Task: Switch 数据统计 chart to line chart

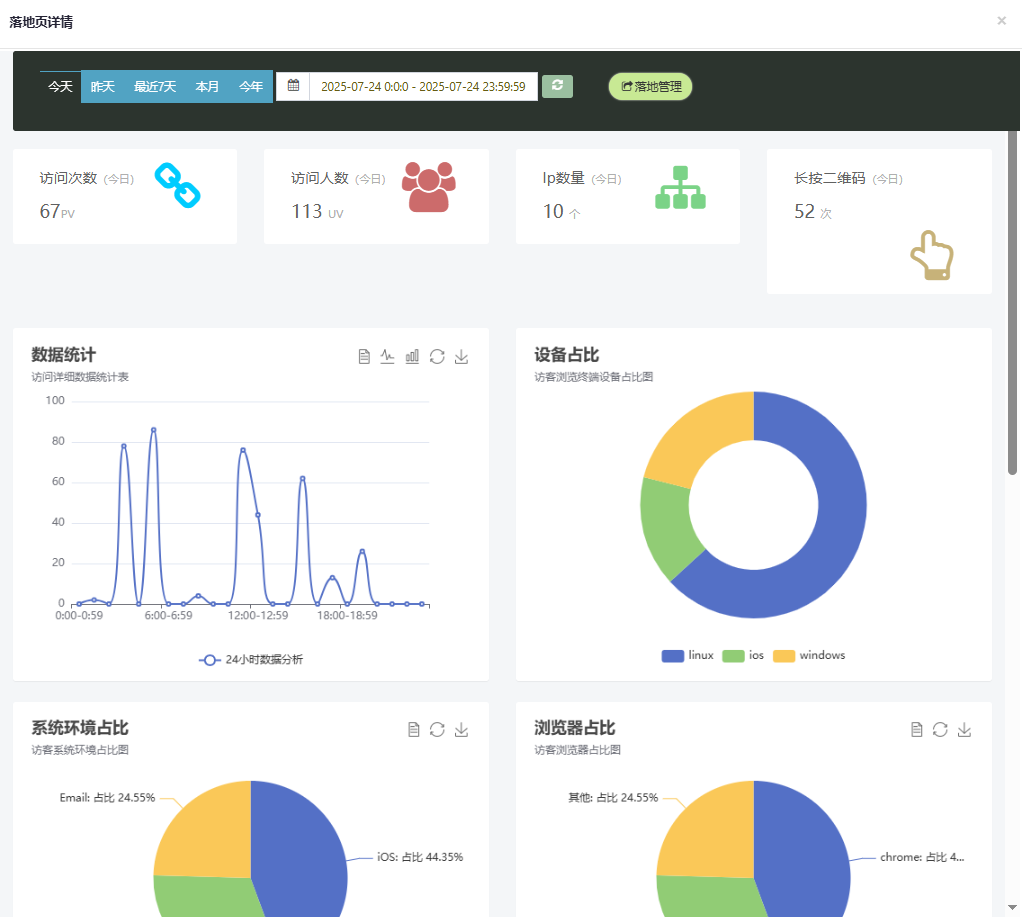Action: point(388,357)
